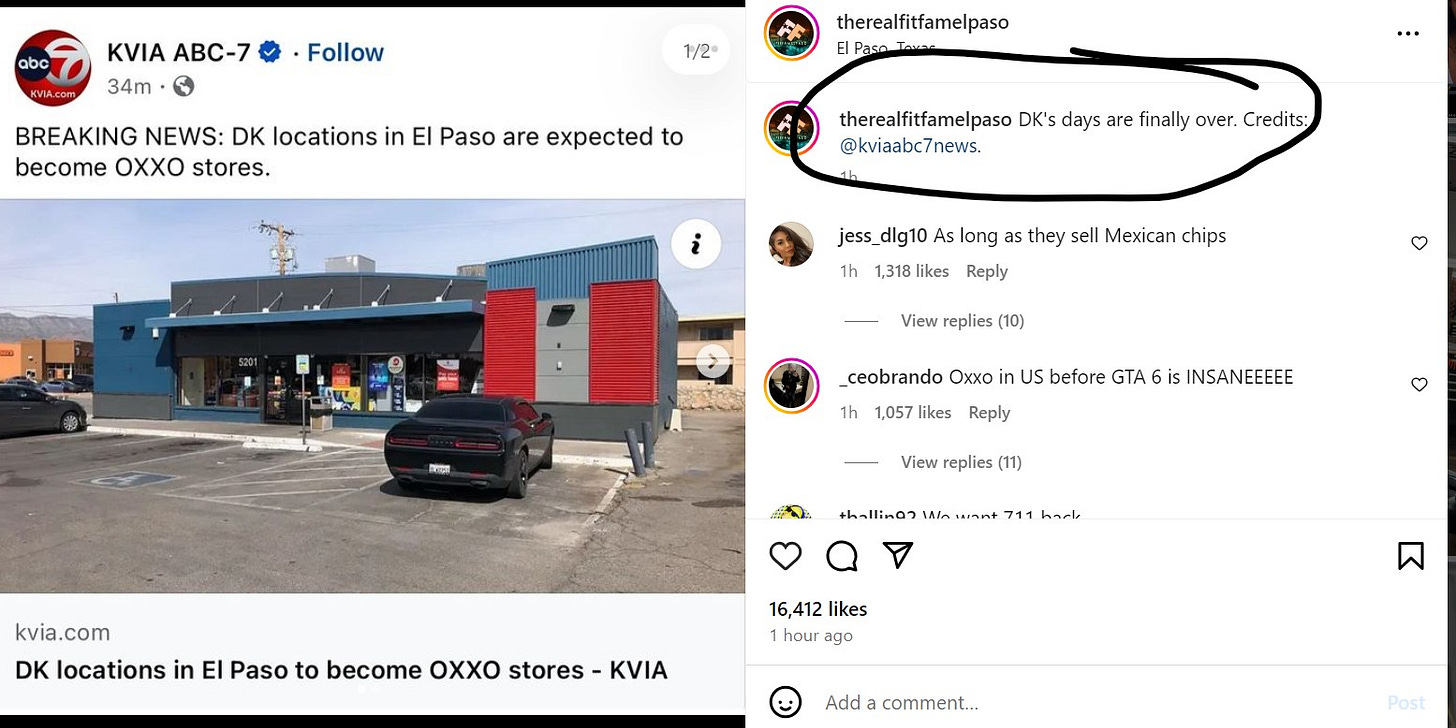The height and width of the screenshot is (728, 1456).
Task: Reply to jess_dlg10's comment
Action: (987, 271)
